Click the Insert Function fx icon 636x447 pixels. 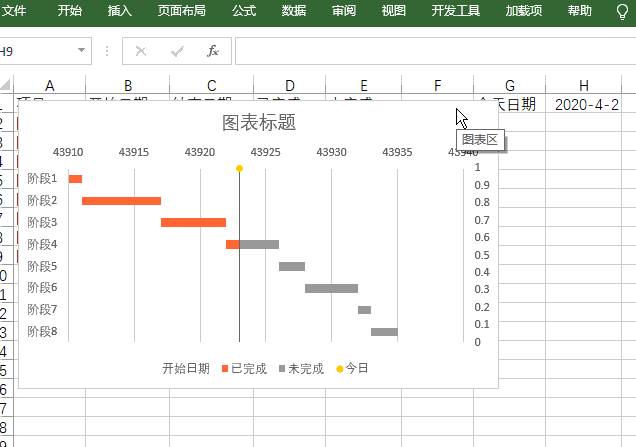[212, 51]
